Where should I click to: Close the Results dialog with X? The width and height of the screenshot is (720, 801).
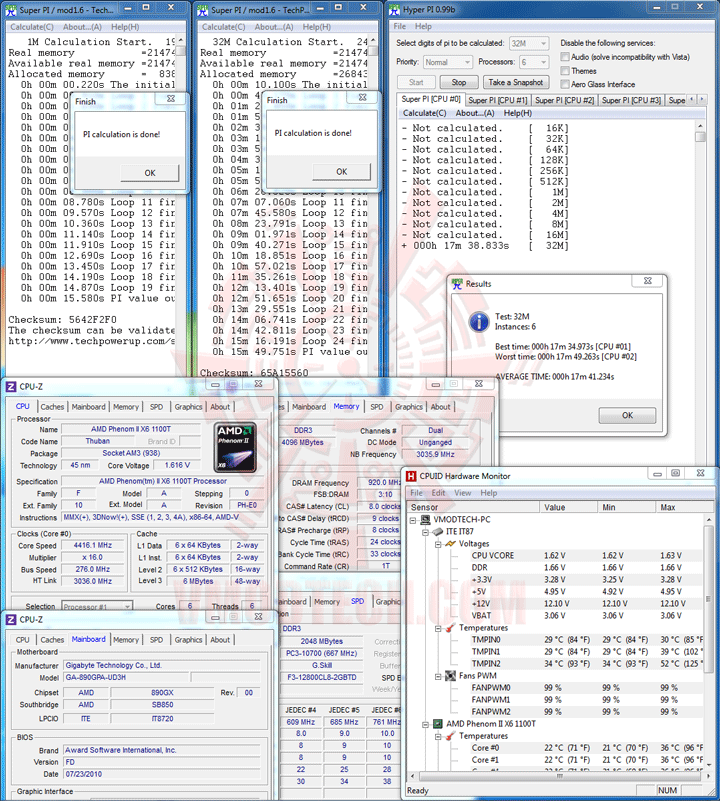tap(647, 280)
